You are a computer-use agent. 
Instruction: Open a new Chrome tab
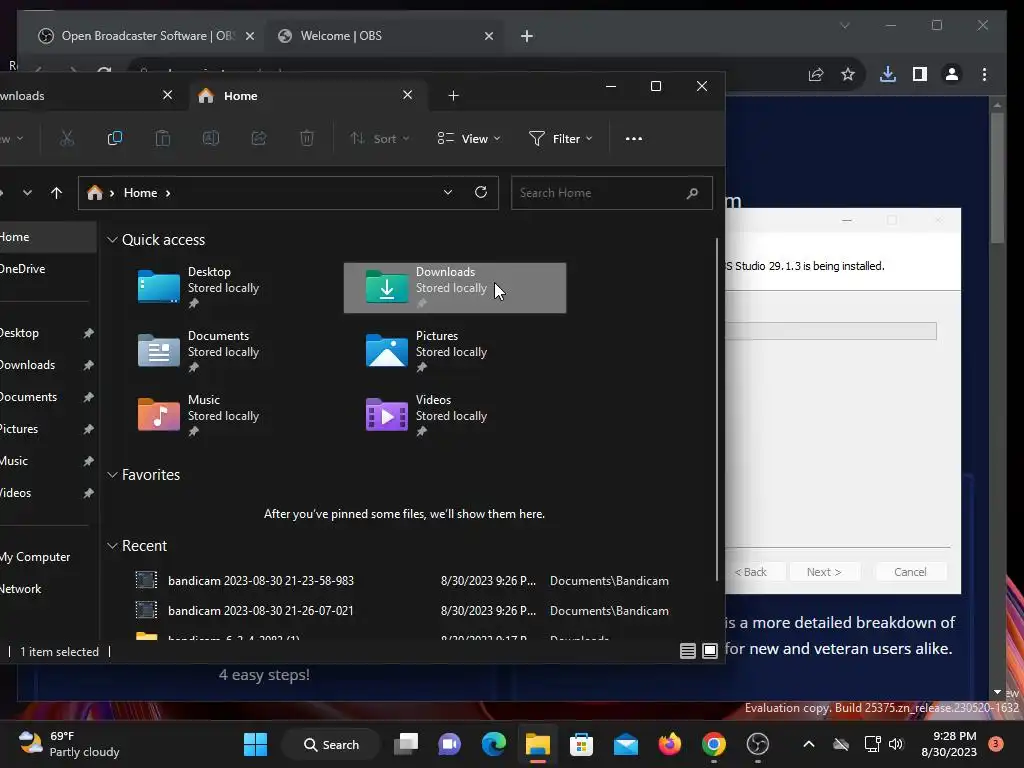pos(527,36)
